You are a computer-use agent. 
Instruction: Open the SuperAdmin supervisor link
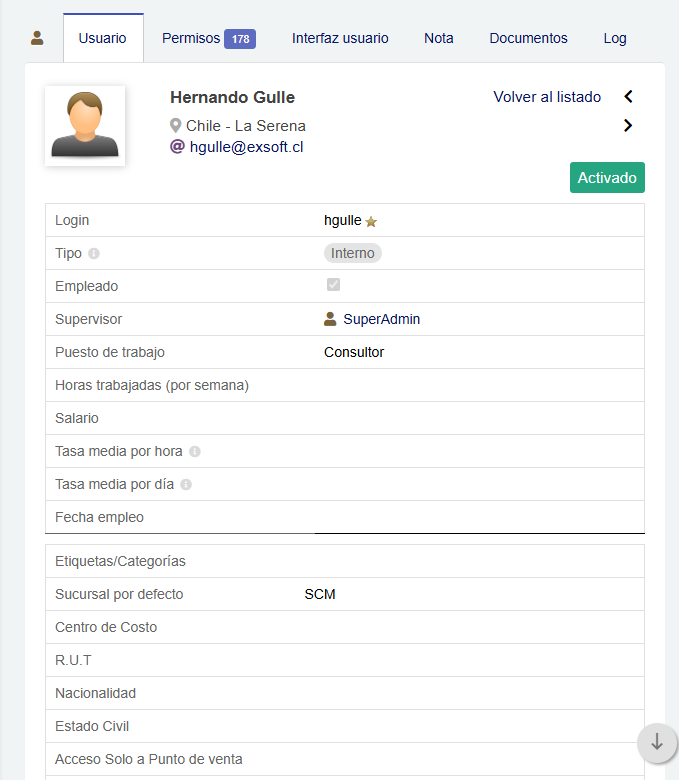(x=381, y=319)
